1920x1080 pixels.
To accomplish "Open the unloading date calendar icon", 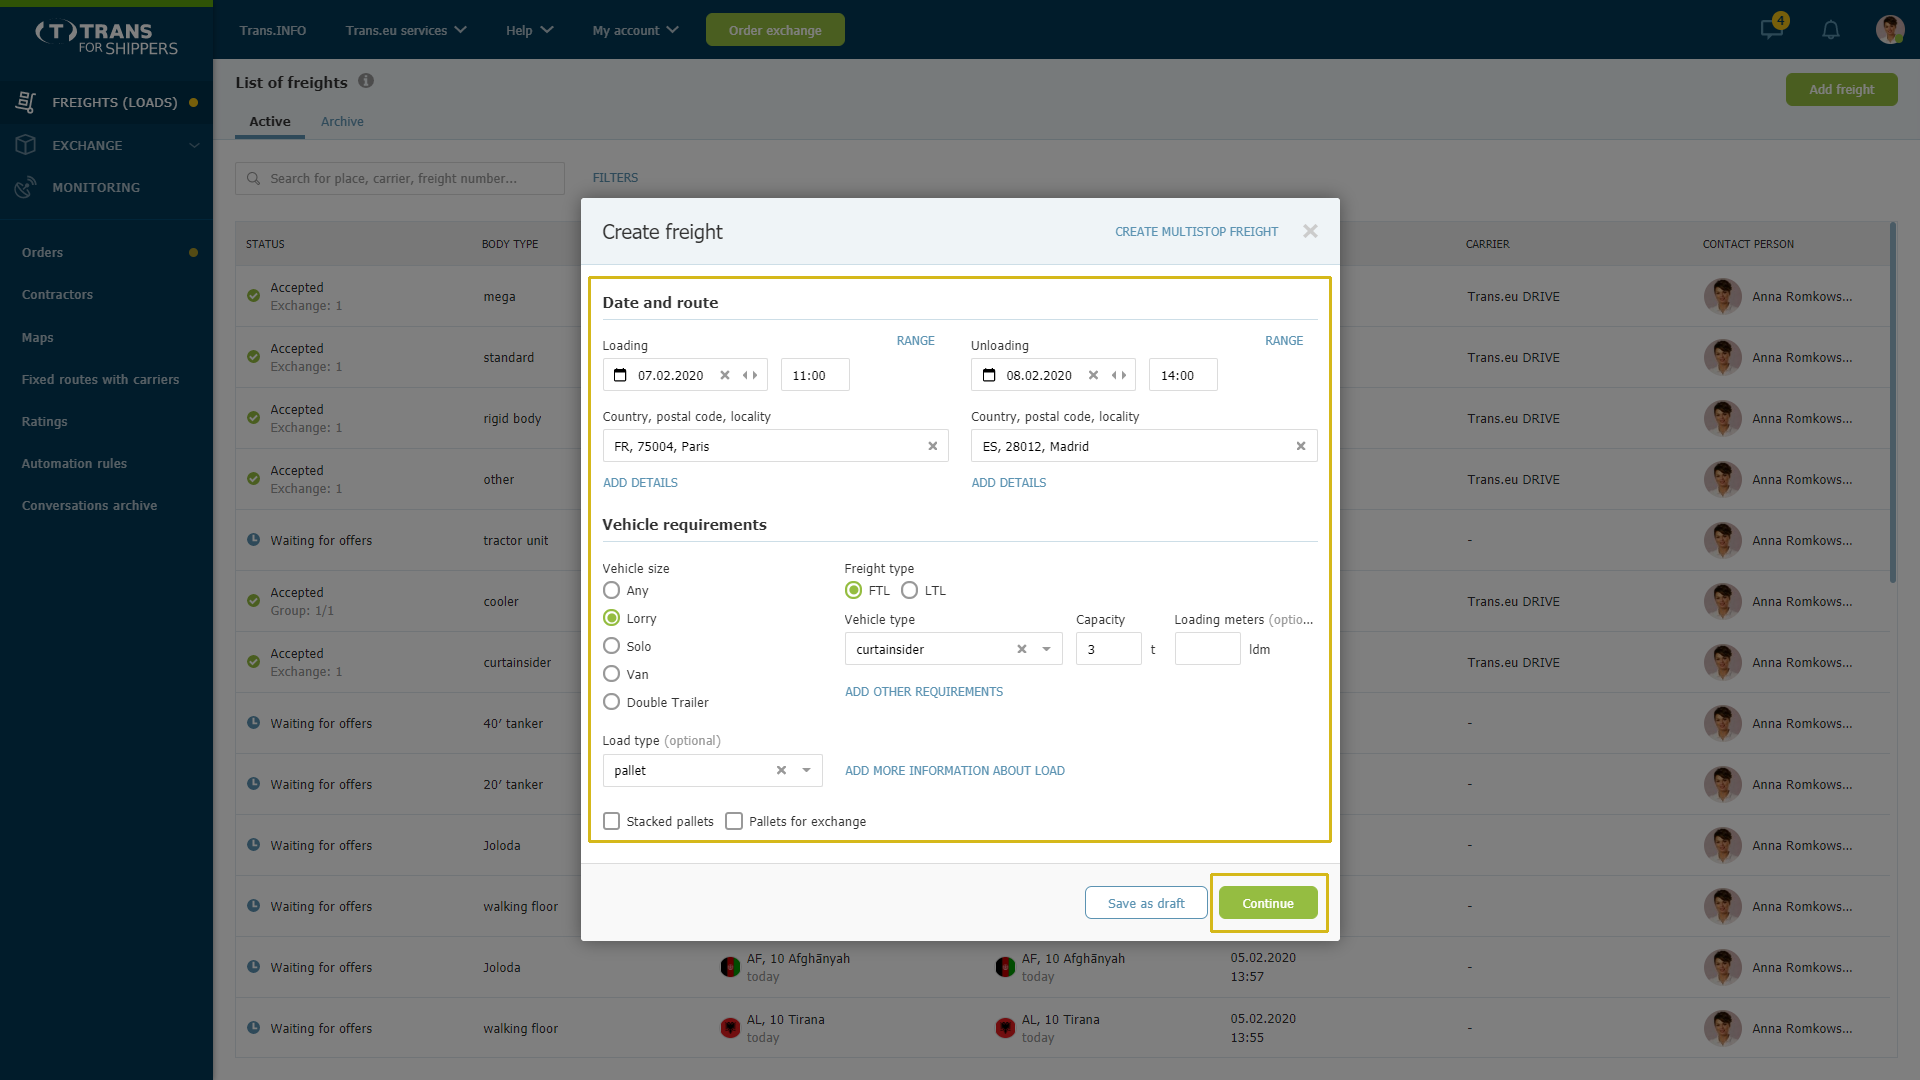I will point(989,375).
